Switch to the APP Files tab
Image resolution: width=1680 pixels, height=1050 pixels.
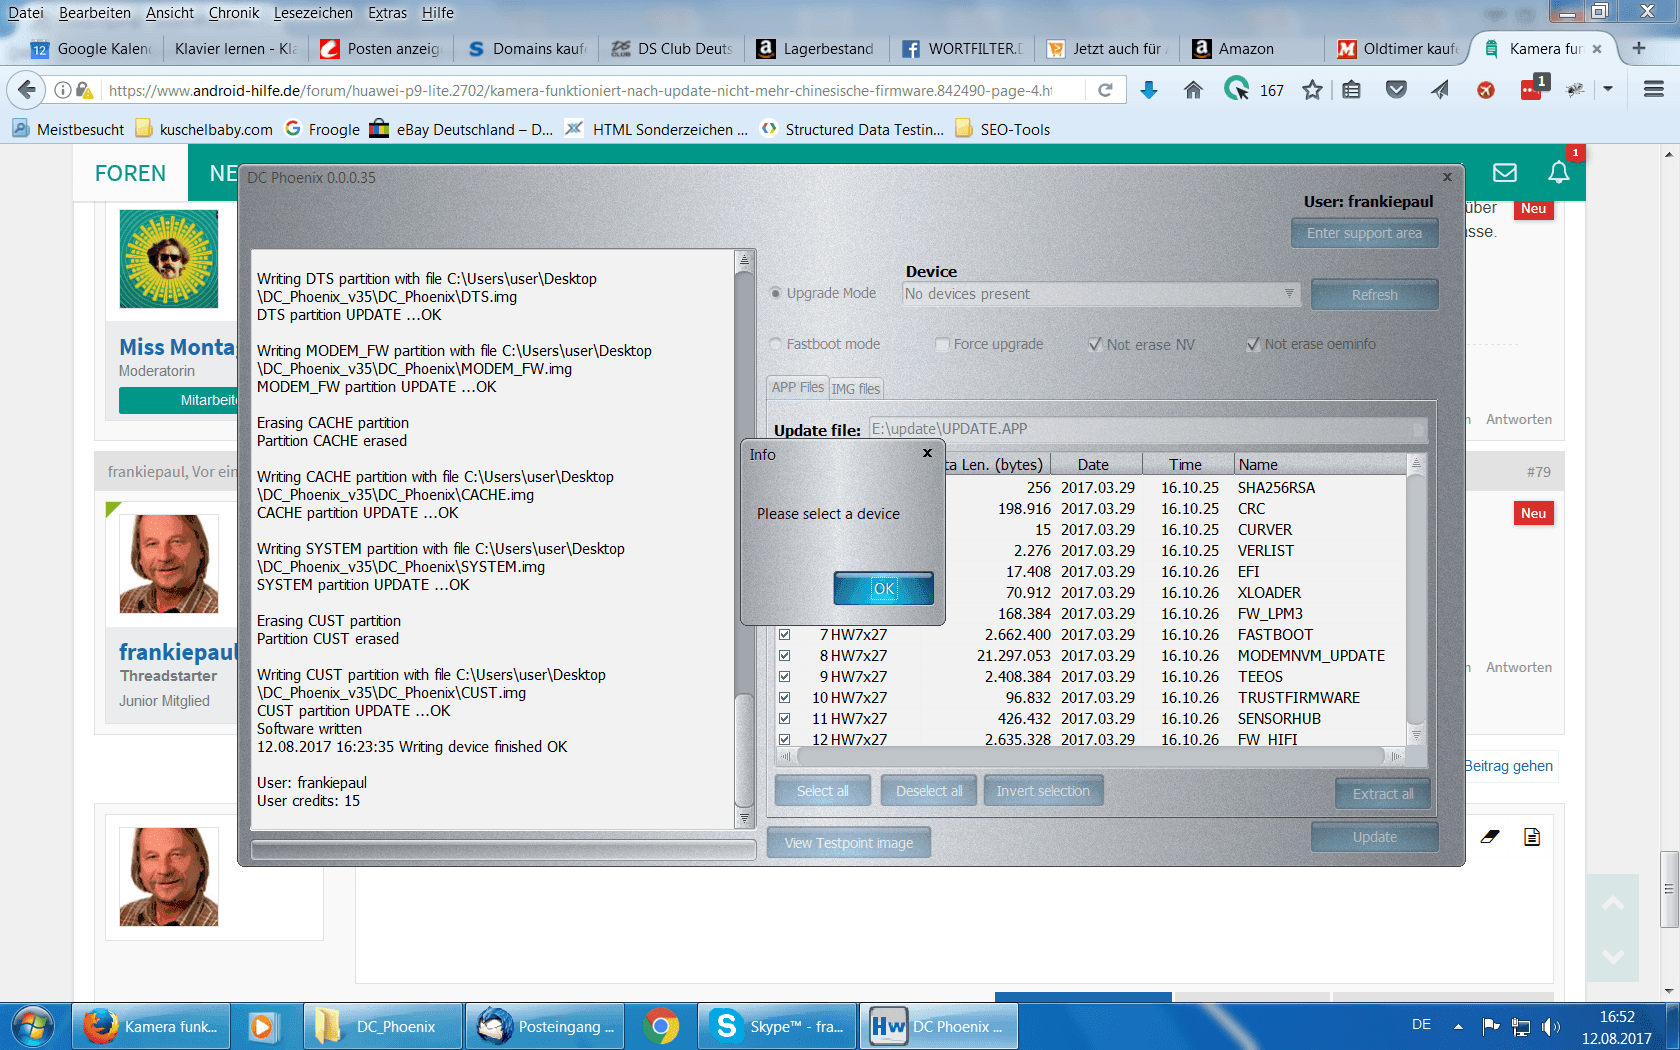(x=797, y=387)
